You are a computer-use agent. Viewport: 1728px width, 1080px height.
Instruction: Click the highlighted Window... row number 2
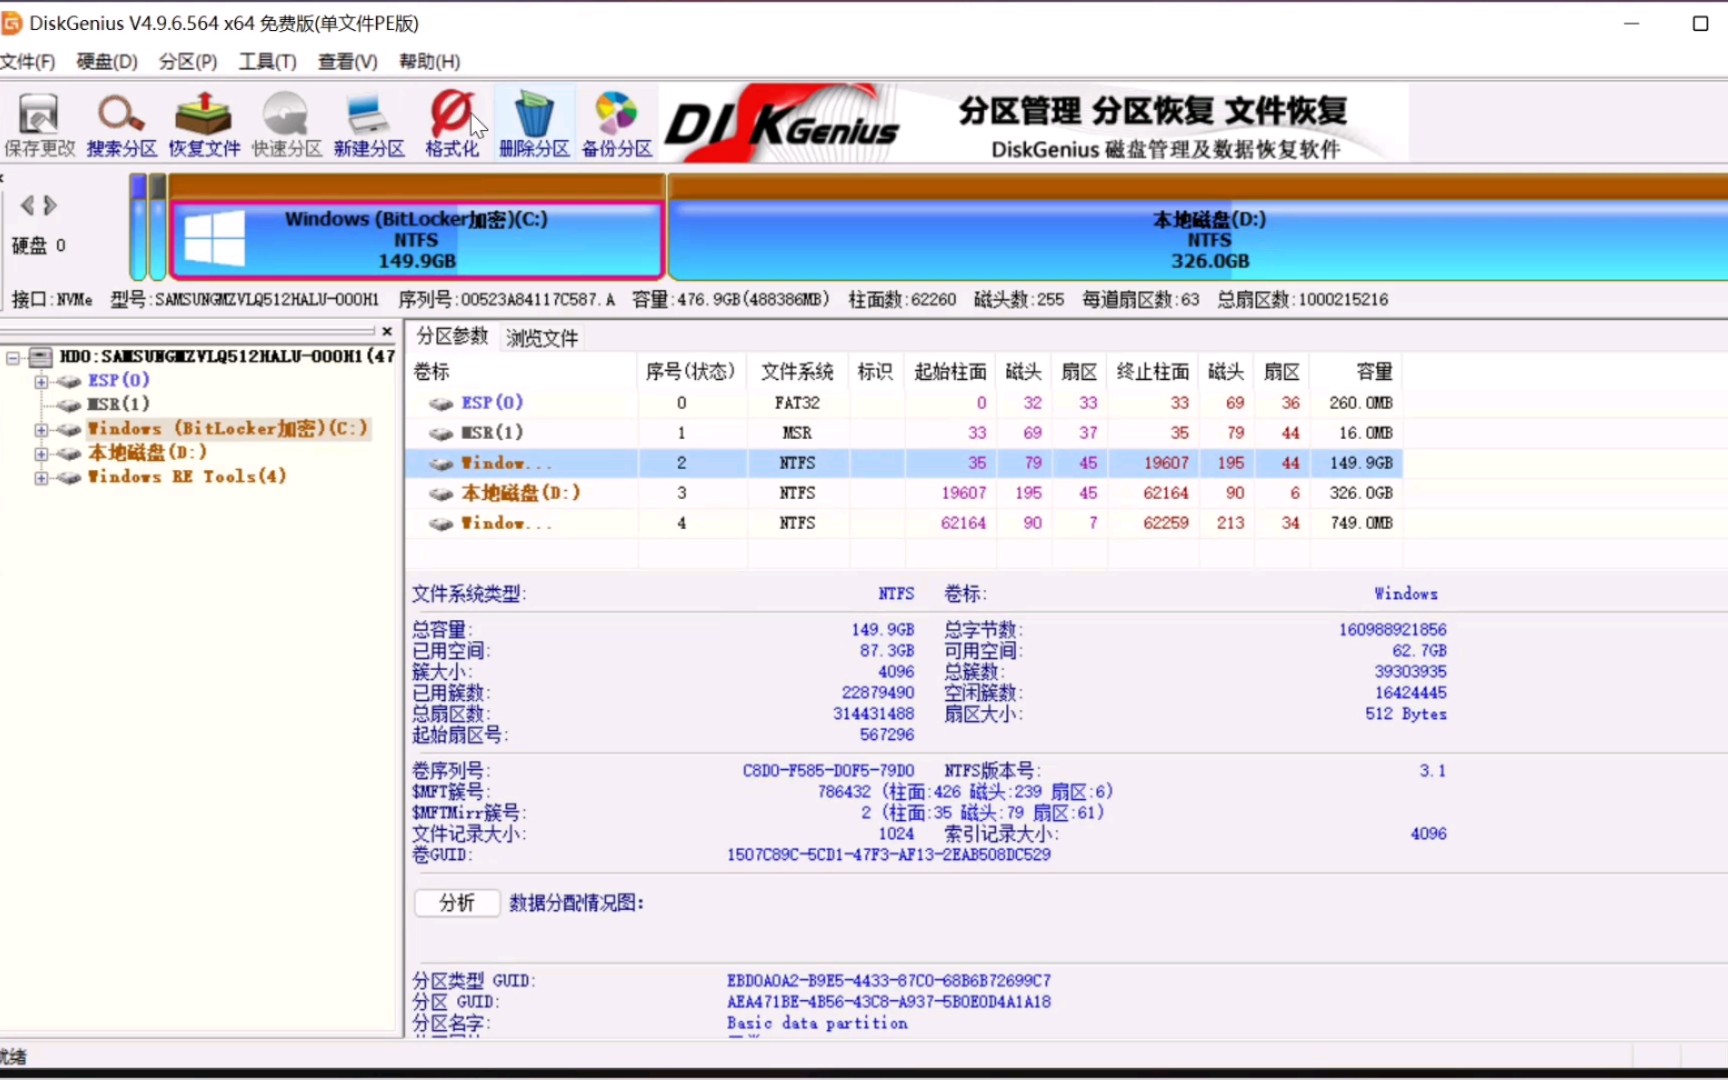[904, 463]
